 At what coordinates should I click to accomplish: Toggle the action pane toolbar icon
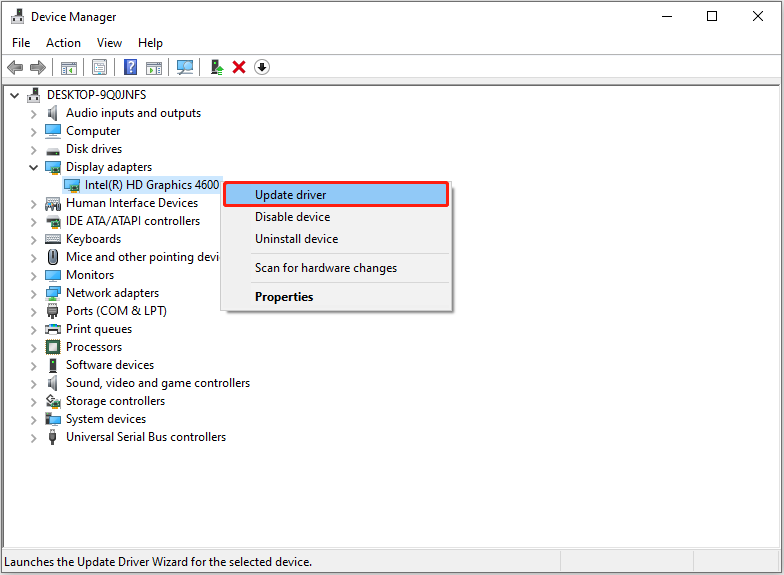pos(154,68)
